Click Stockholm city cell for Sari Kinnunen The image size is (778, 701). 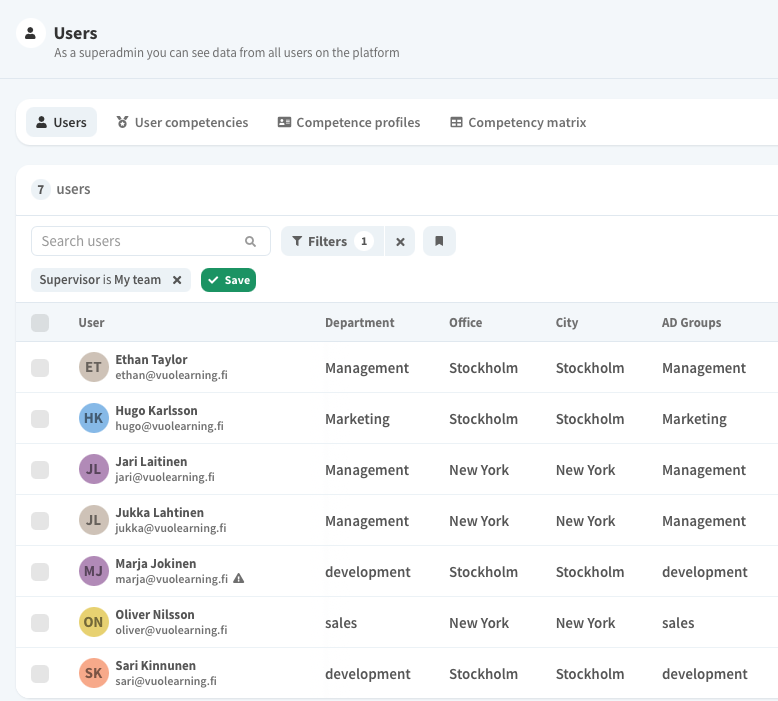pos(589,674)
